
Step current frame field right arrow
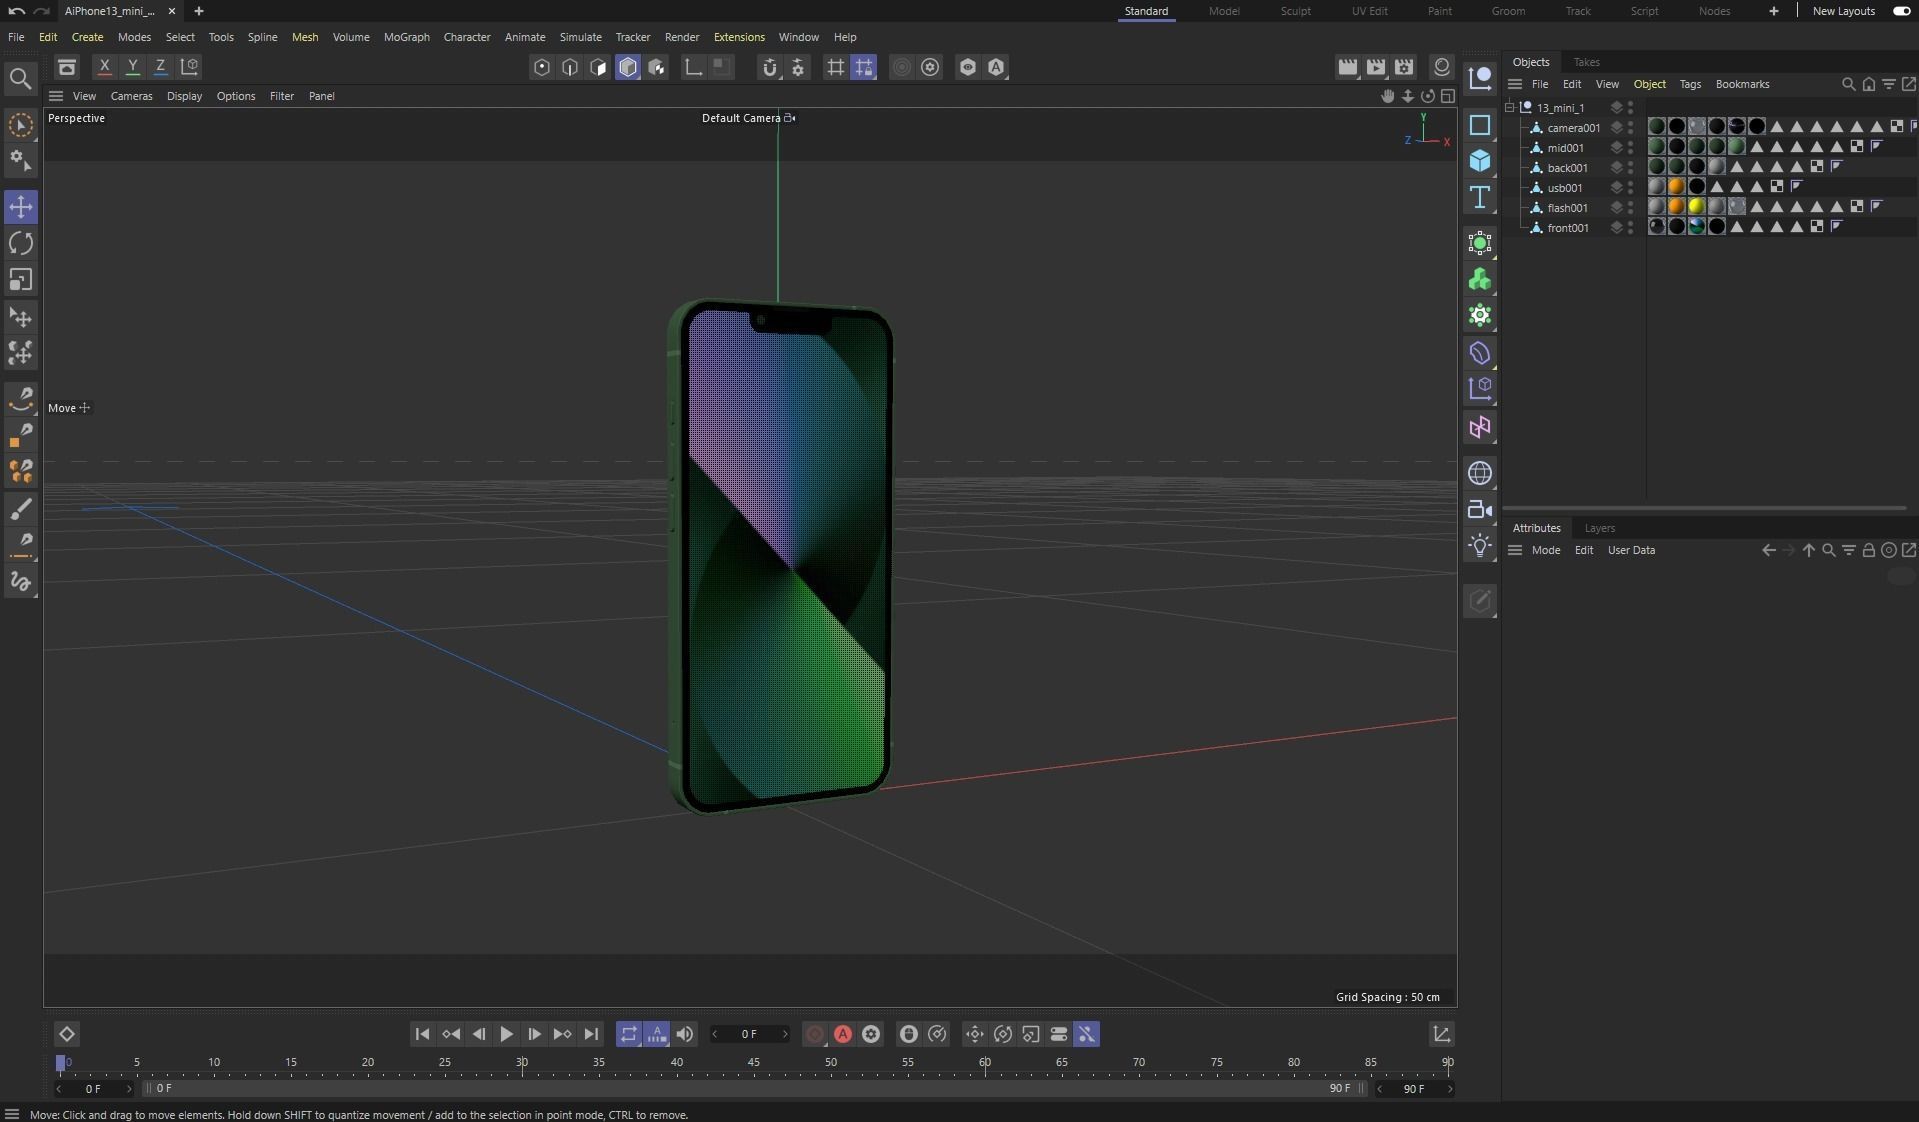[x=785, y=1034]
